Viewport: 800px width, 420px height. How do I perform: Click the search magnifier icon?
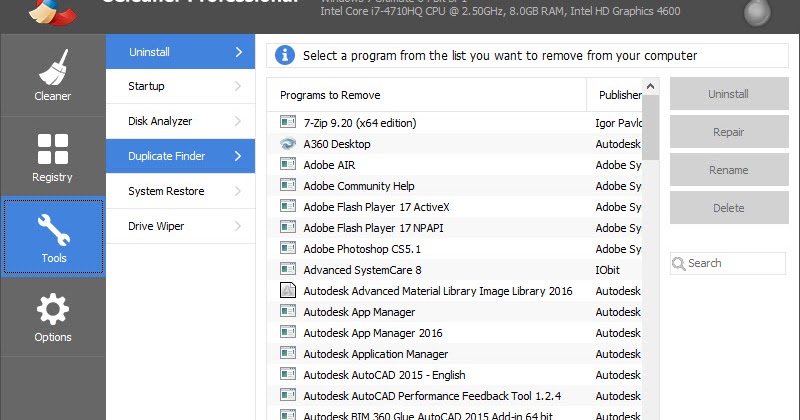point(679,263)
